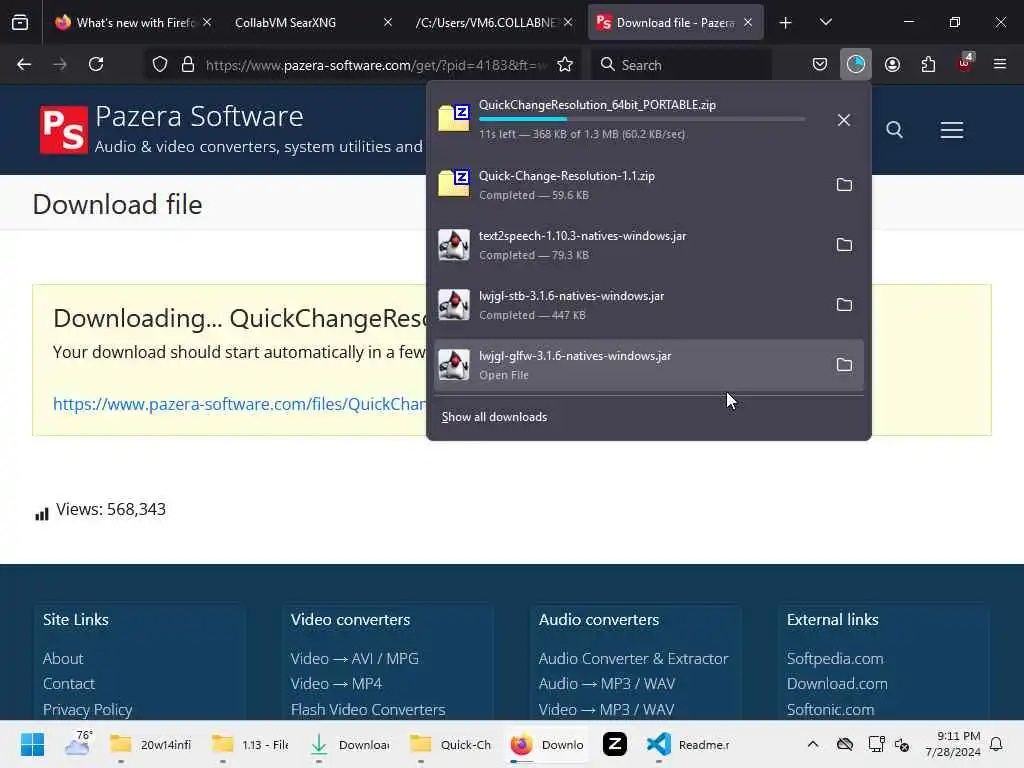Cancel the QuickChangeResolution_64bit_PORTABLE.zip download
This screenshot has height=768, width=1024.
pos(844,120)
